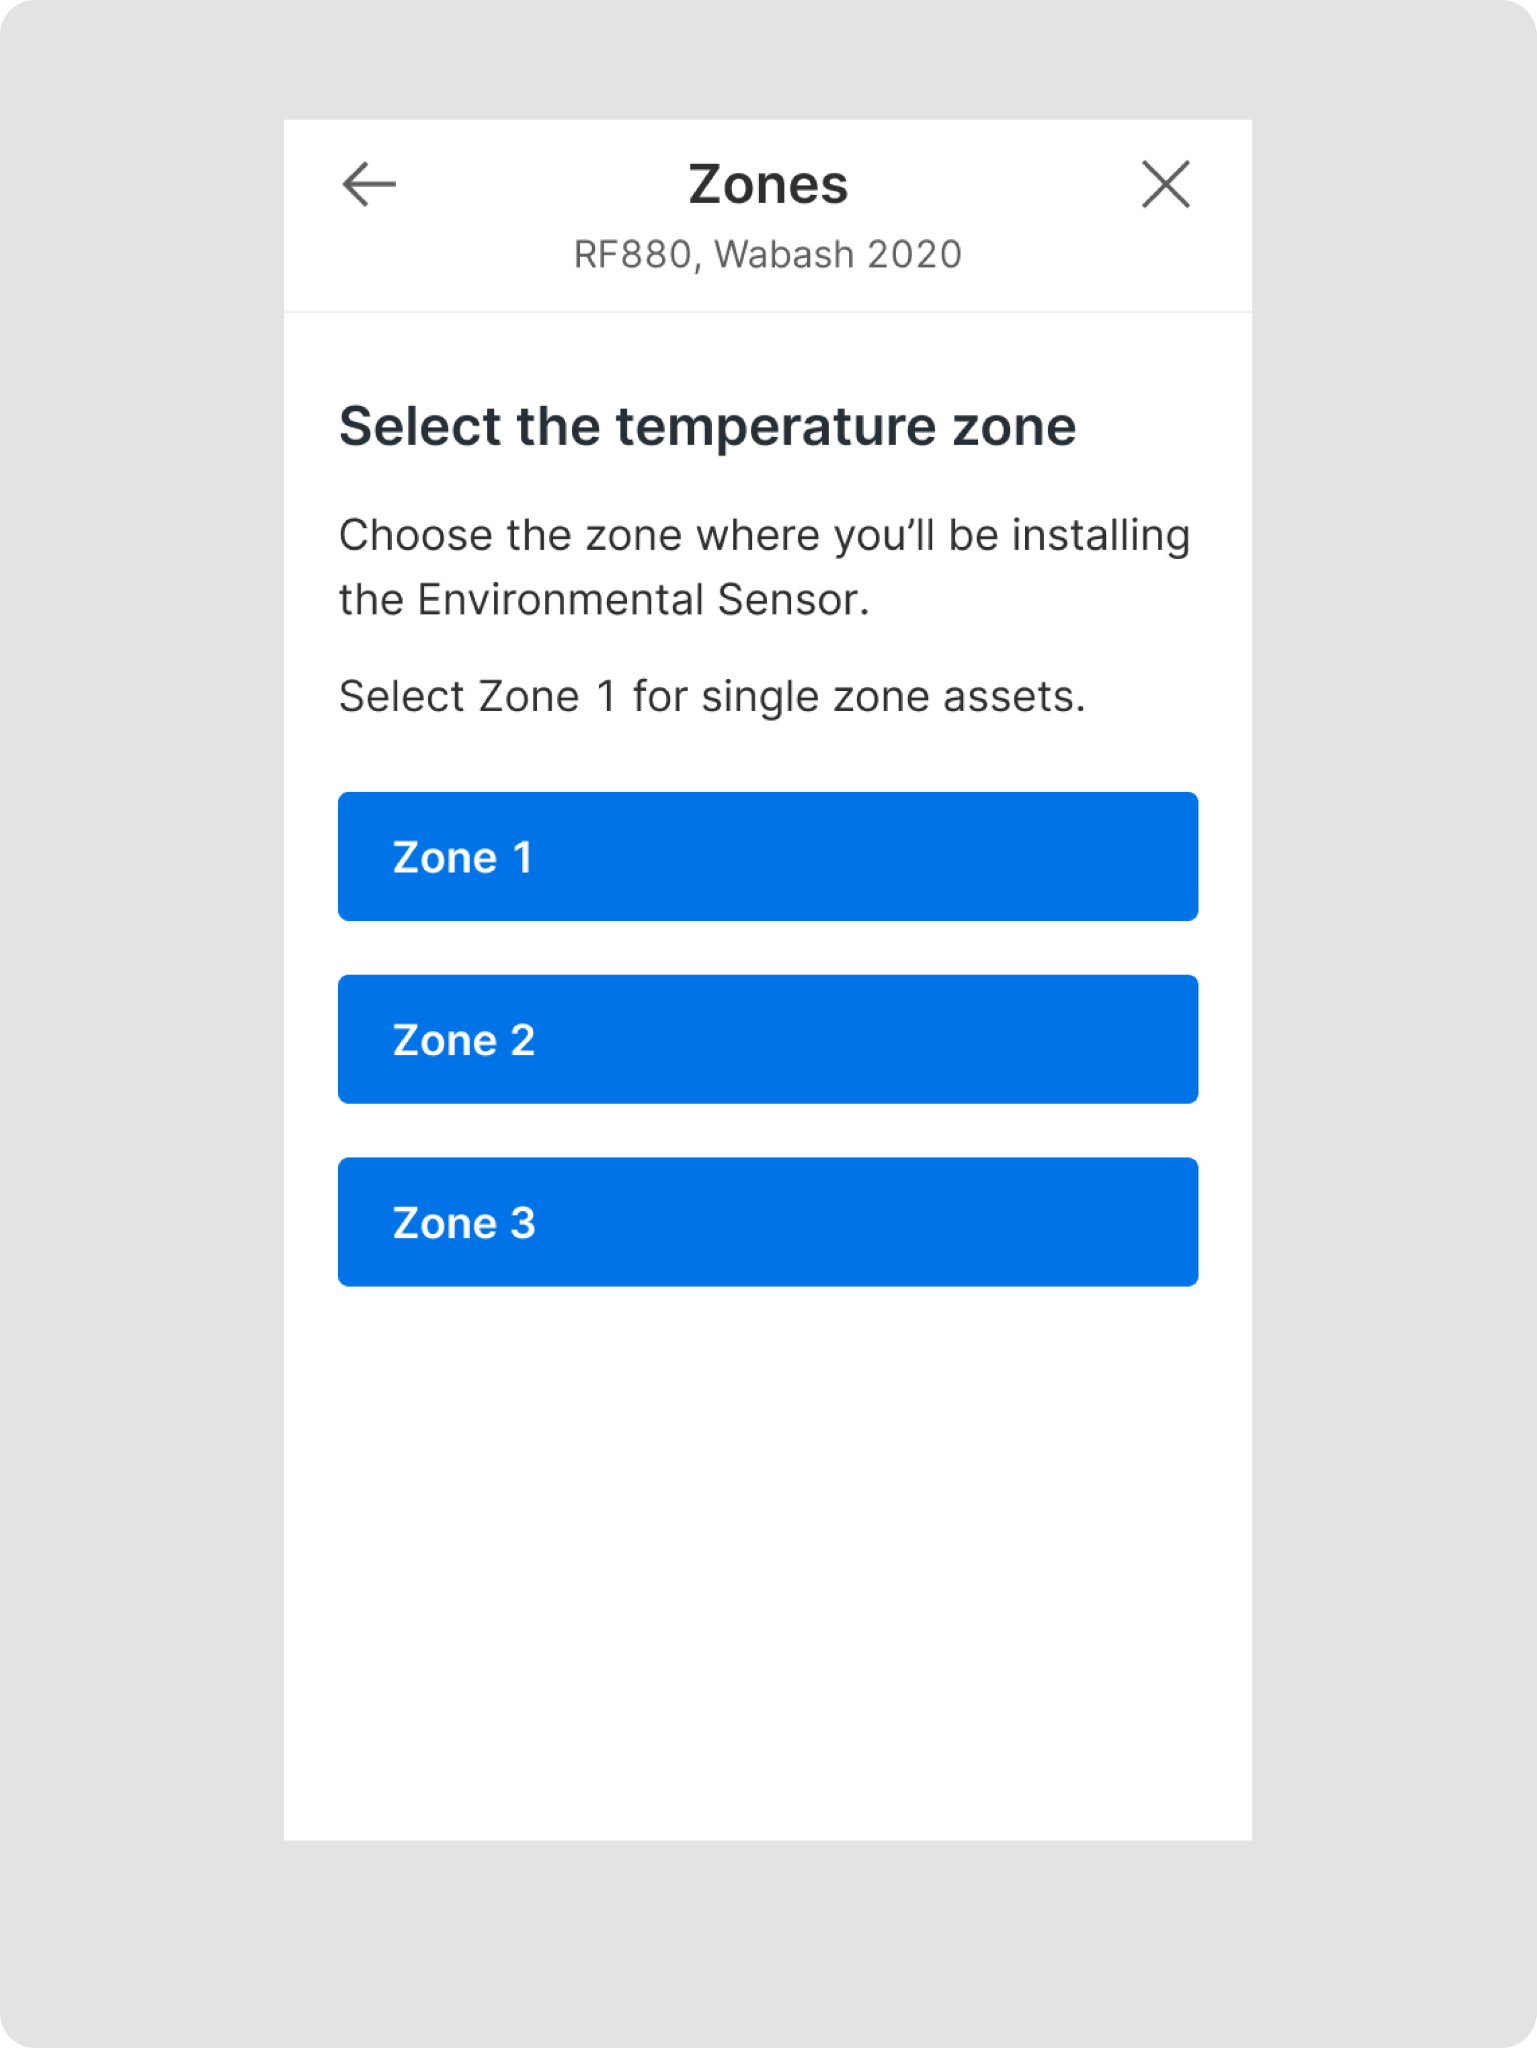
Task: Click the back arrow icon
Action: pyautogui.click(x=369, y=185)
